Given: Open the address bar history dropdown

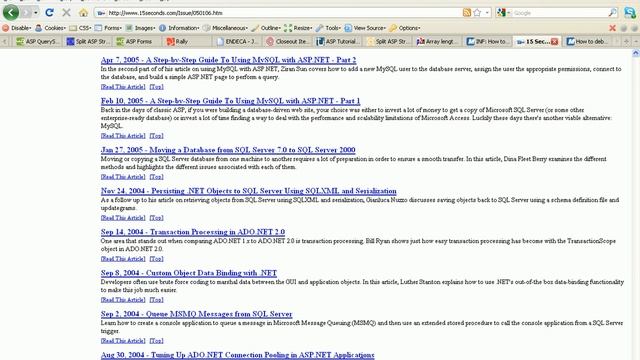Looking at the screenshot, I should pos(487,13).
